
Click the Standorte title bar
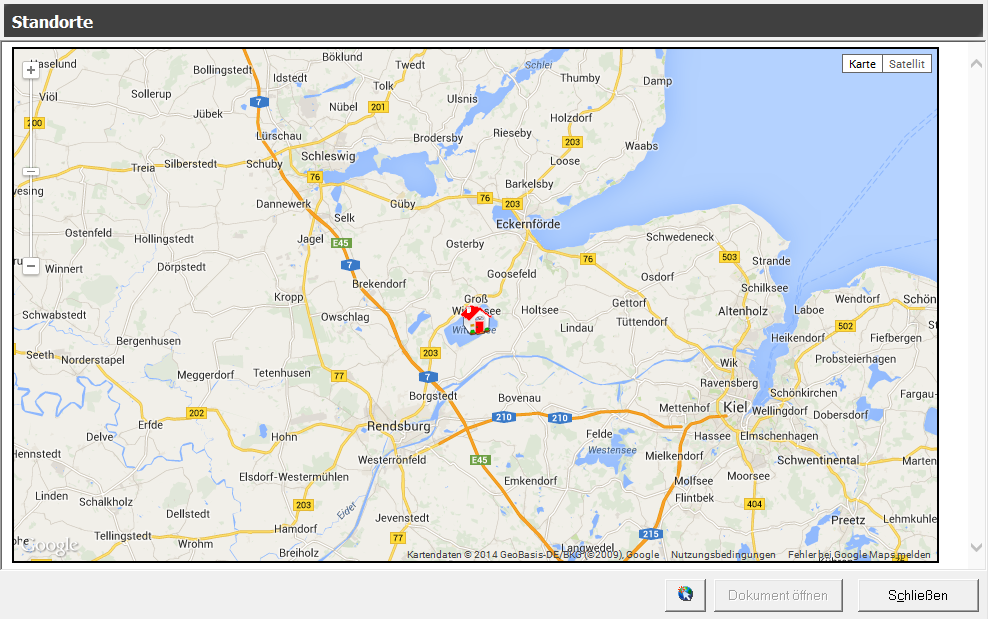[494, 21]
